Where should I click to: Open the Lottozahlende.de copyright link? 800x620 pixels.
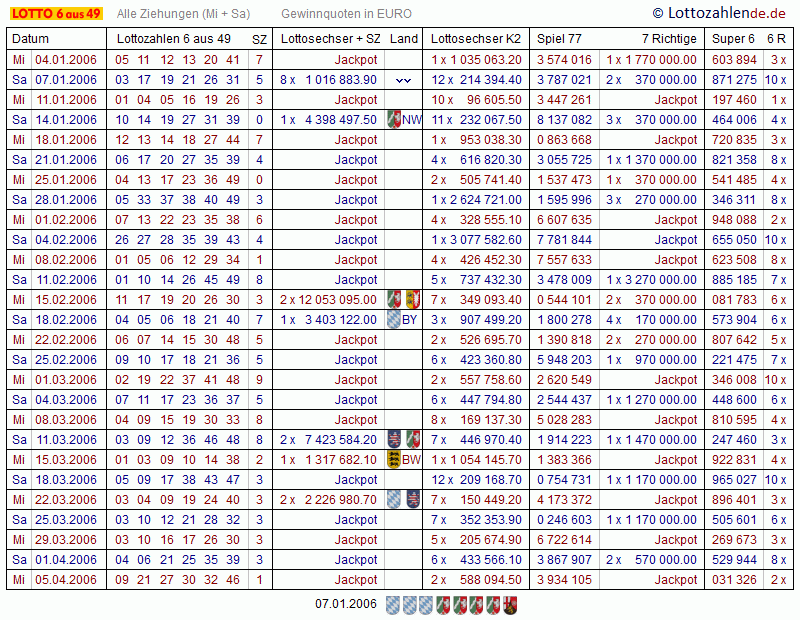pyautogui.click(x=719, y=13)
